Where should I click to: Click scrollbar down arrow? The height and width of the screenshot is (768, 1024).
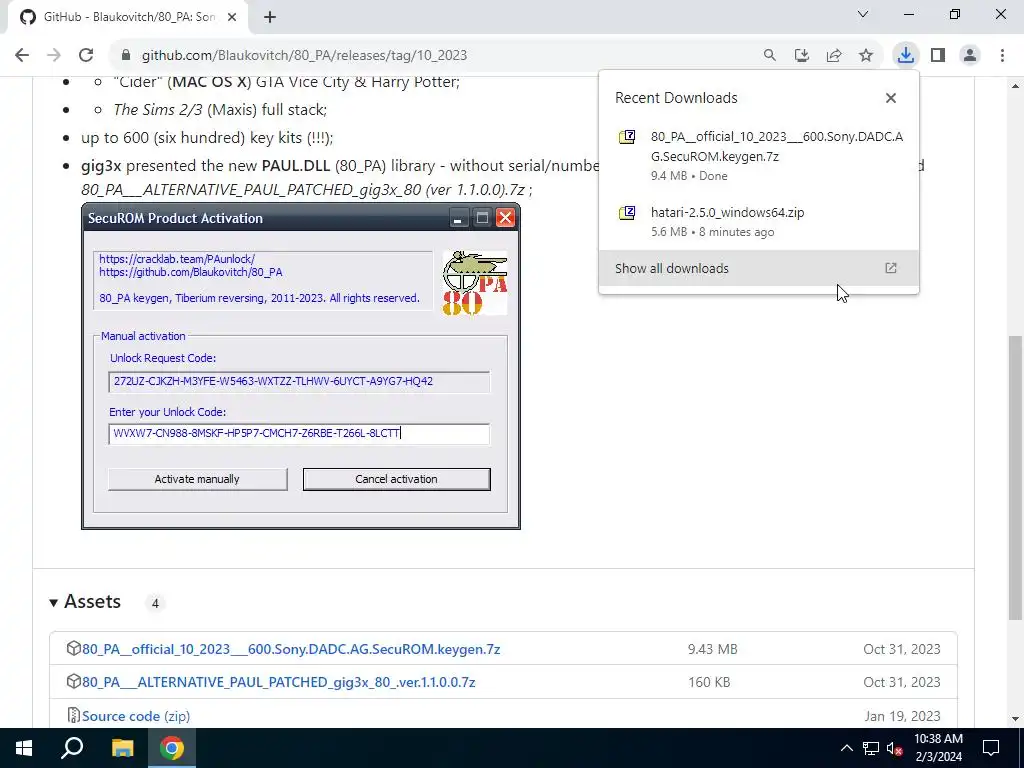[1015, 719]
